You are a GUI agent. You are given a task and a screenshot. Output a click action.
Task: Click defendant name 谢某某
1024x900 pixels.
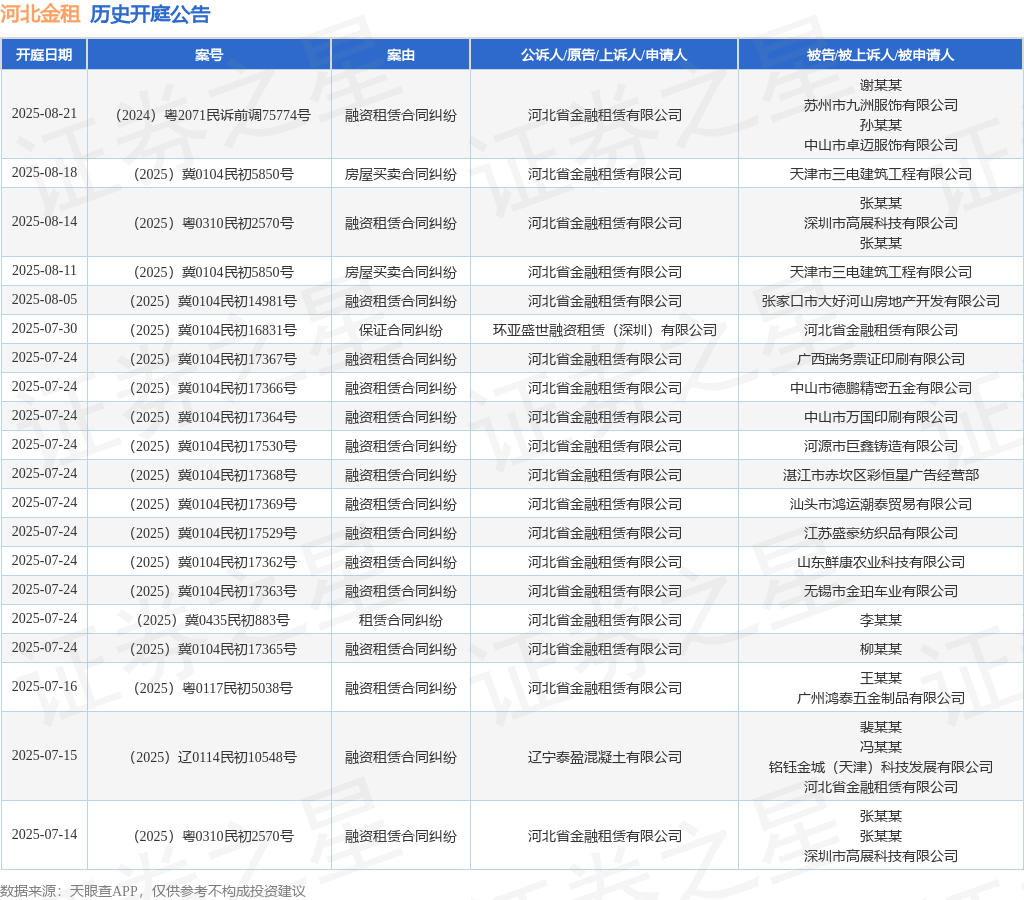[880, 86]
